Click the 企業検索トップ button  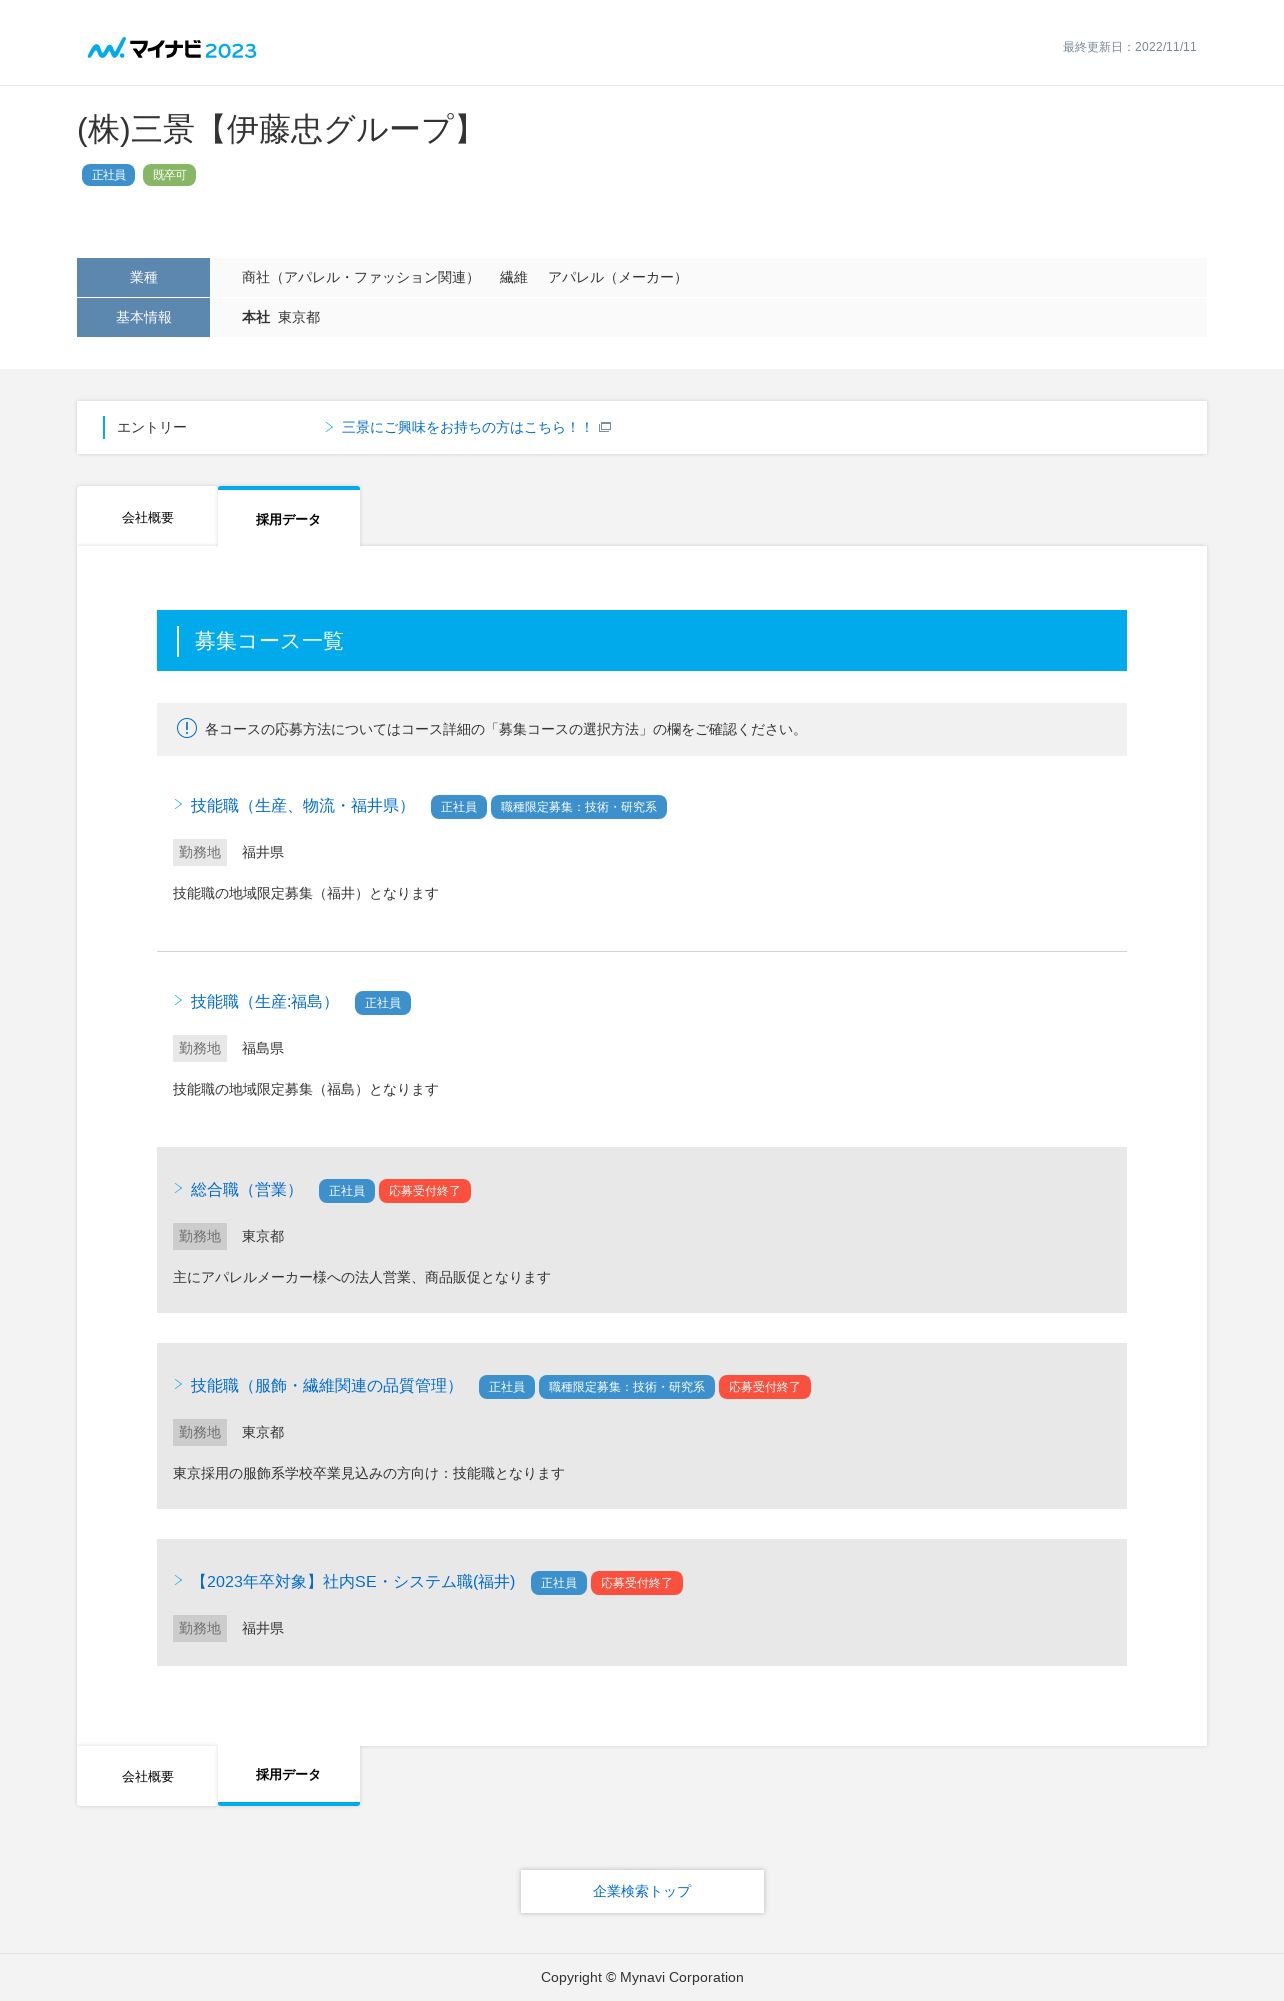(642, 1891)
